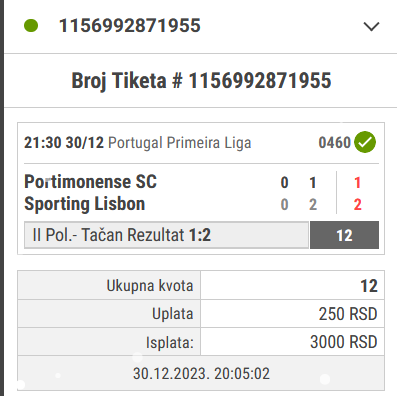
Task: Click the green checkmark next to 0460
Action: click(365, 142)
